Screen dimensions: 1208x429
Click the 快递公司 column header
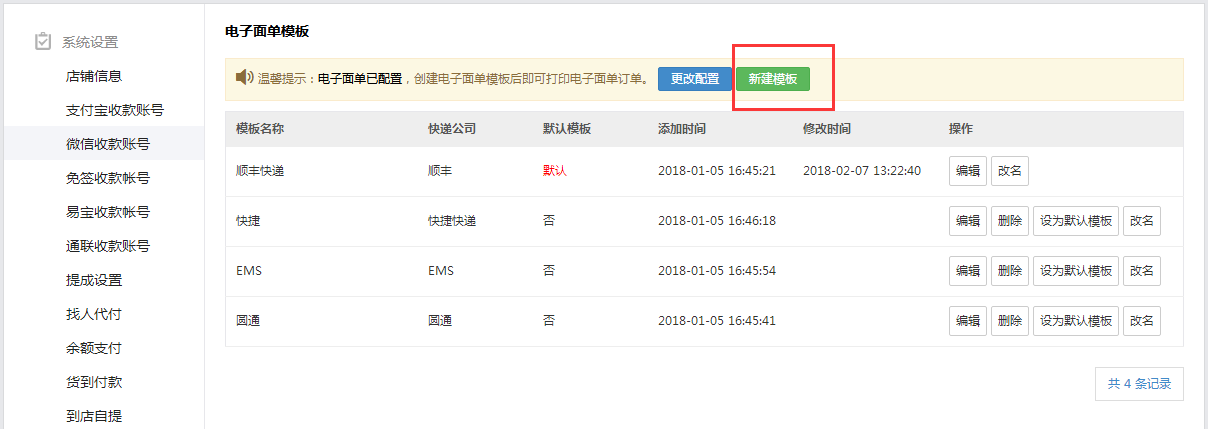point(452,129)
